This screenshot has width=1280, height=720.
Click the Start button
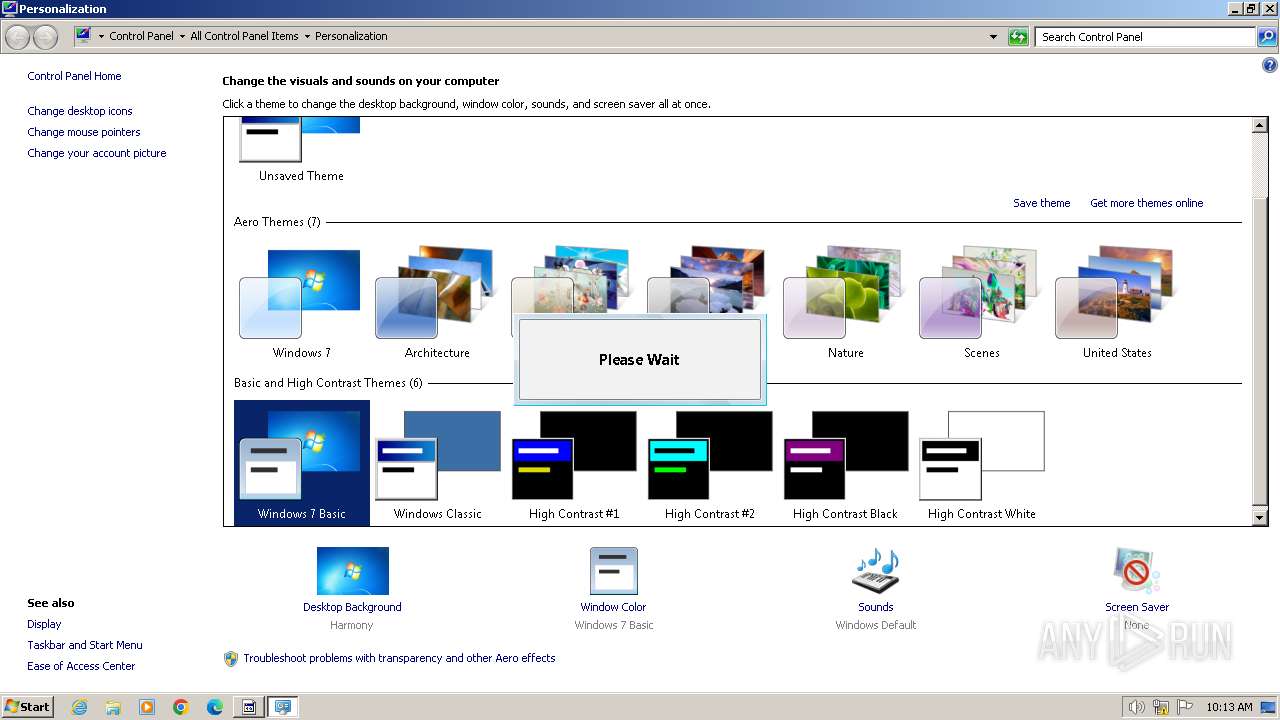pyautogui.click(x=28, y=707)
